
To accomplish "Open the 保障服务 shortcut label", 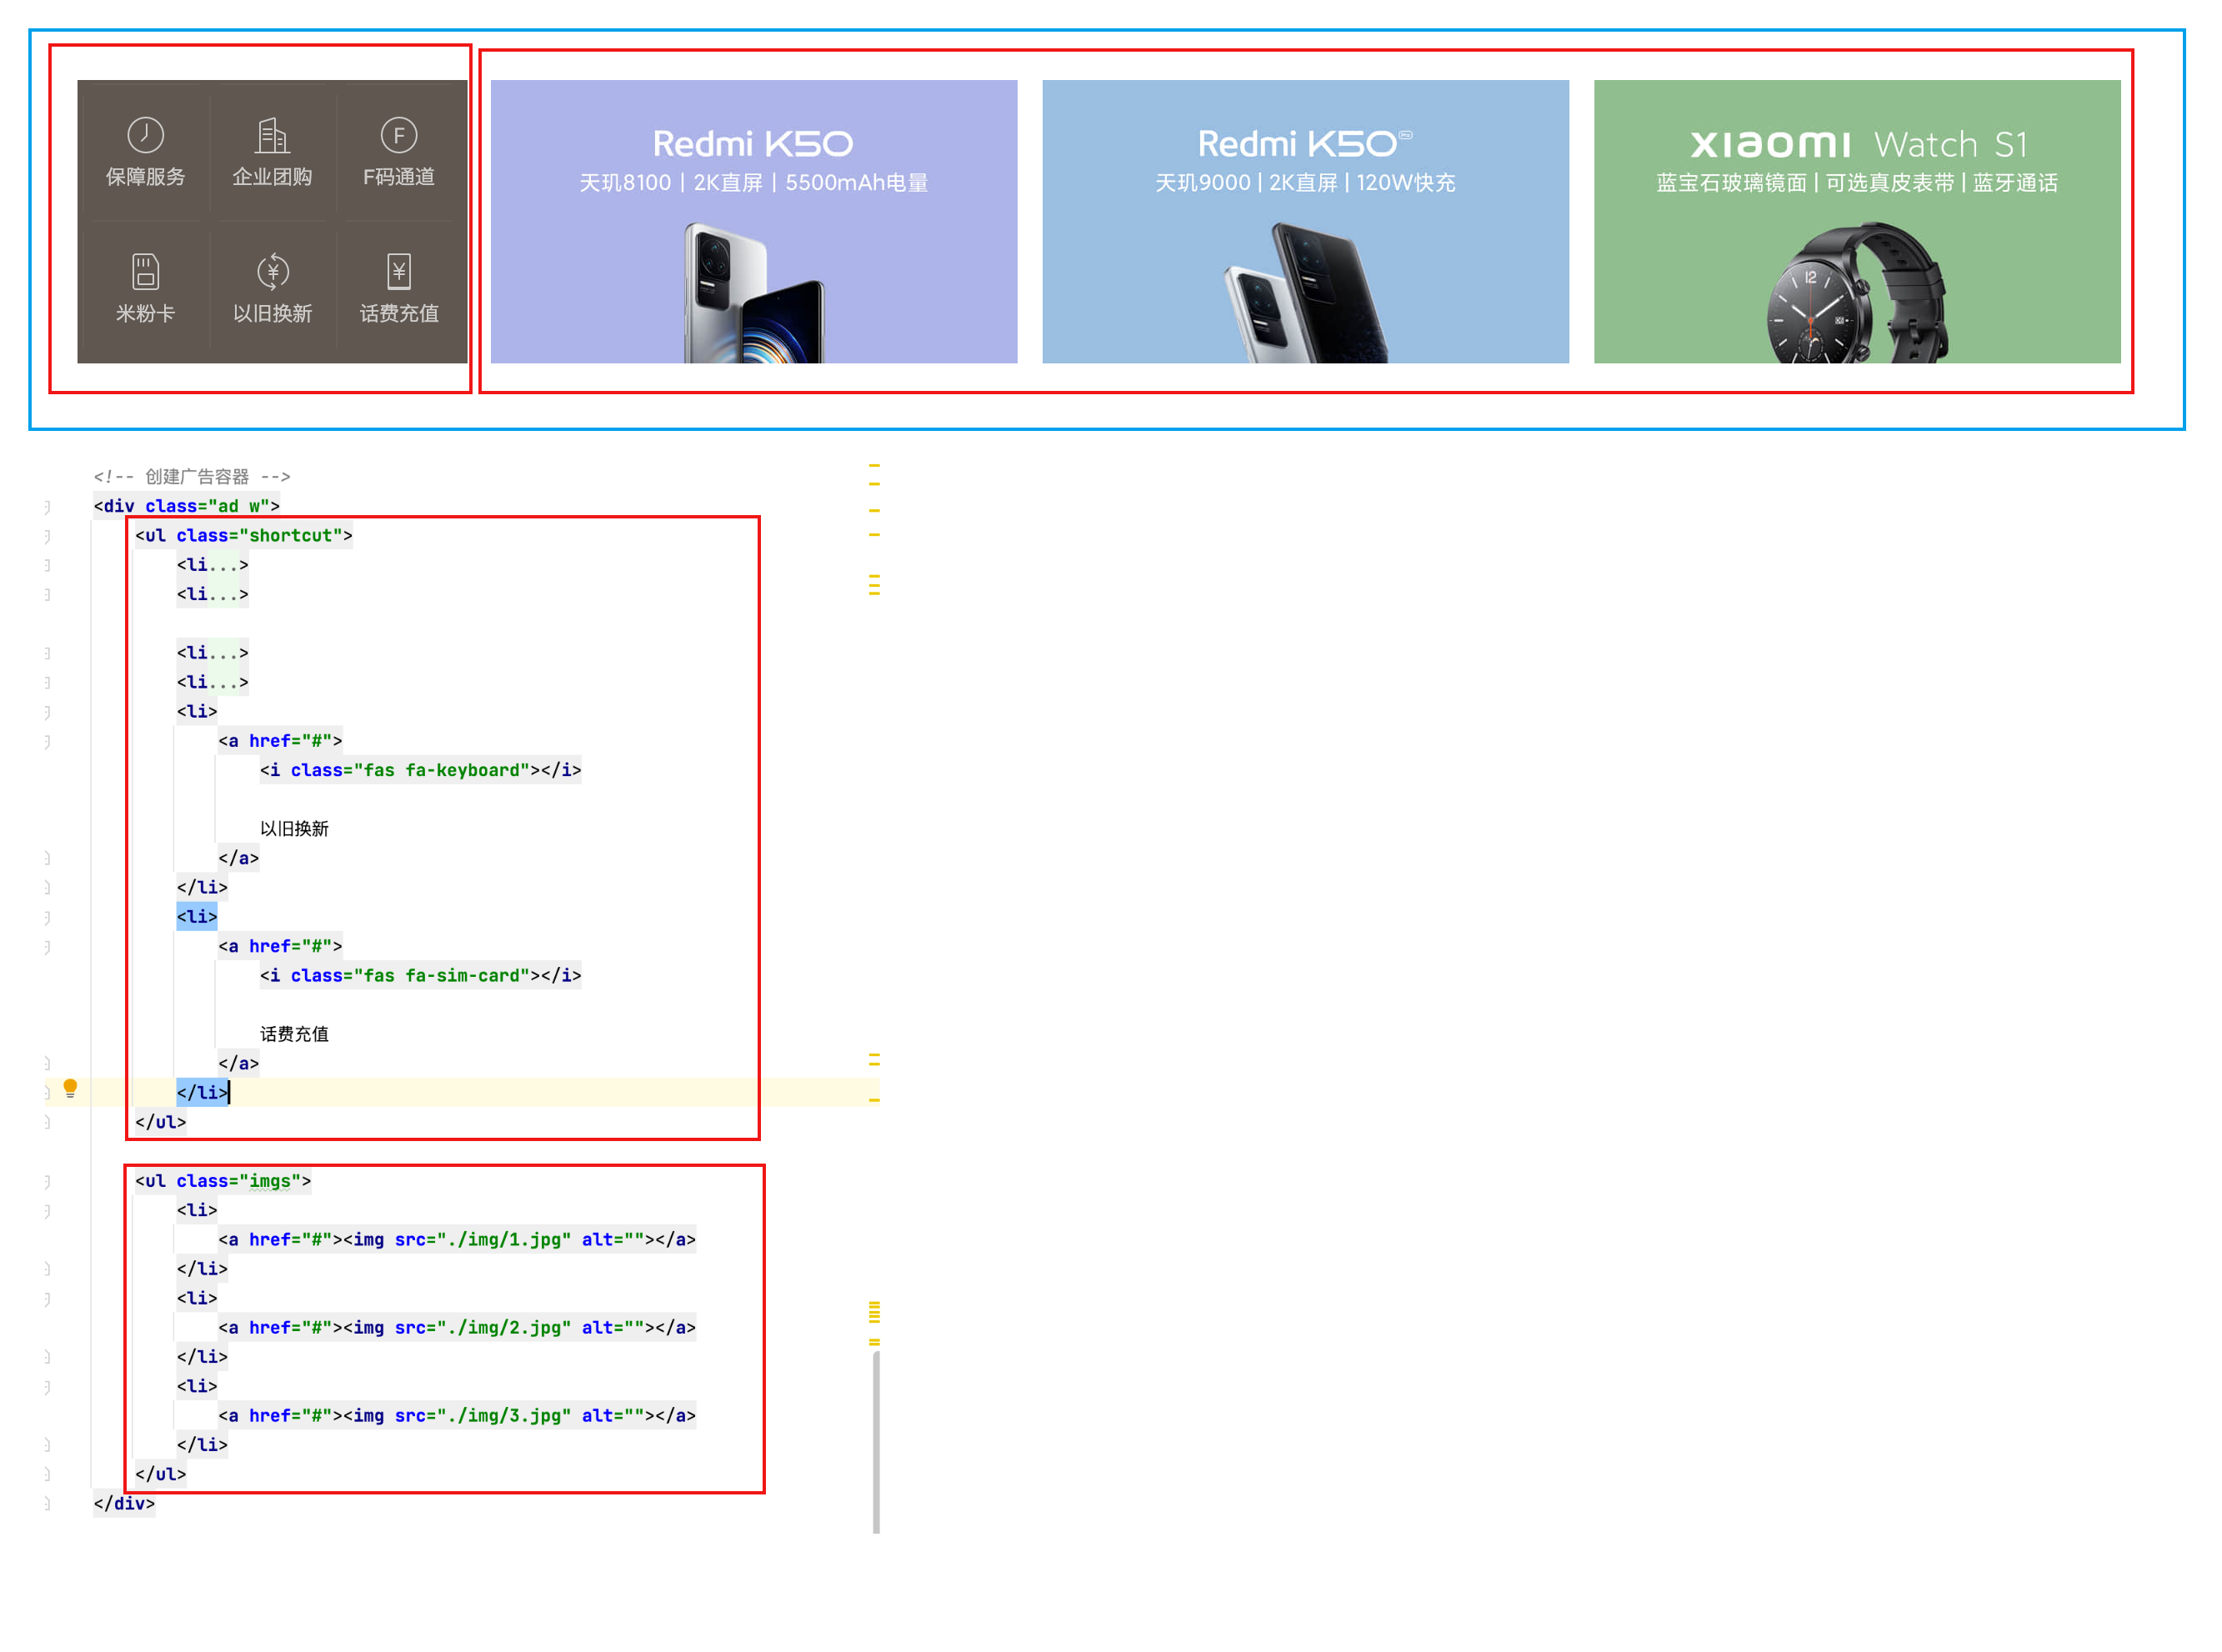I will [146, 177].
